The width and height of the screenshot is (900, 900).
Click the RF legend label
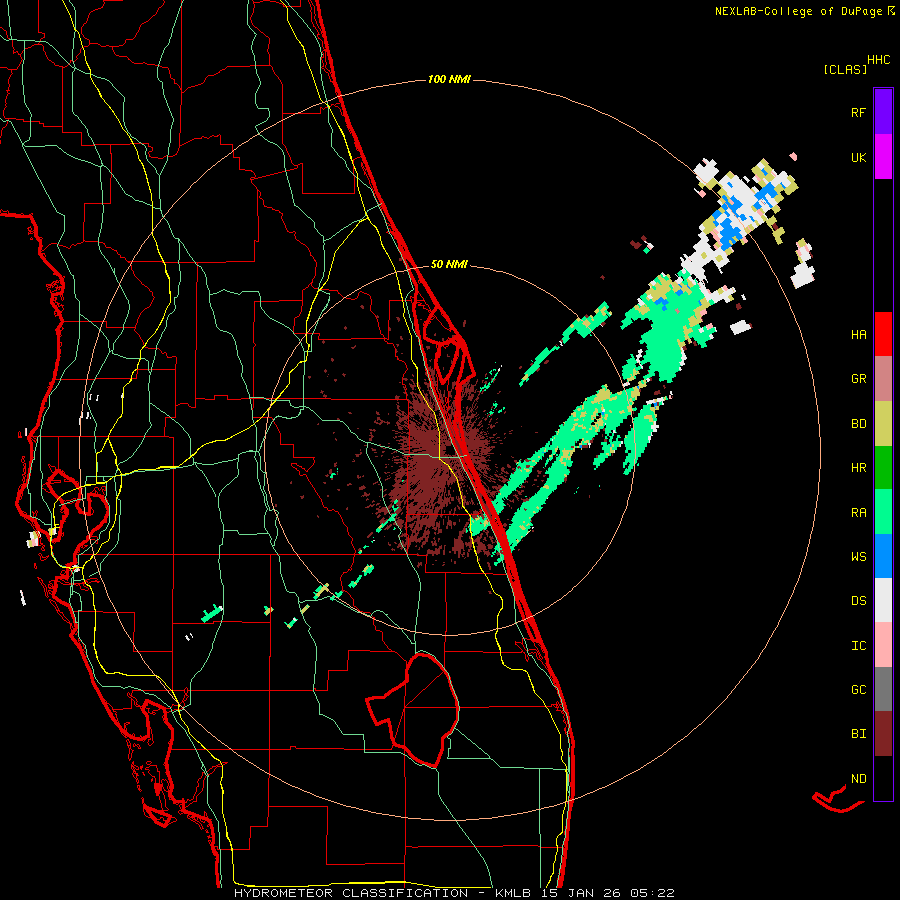click(858, 112)
